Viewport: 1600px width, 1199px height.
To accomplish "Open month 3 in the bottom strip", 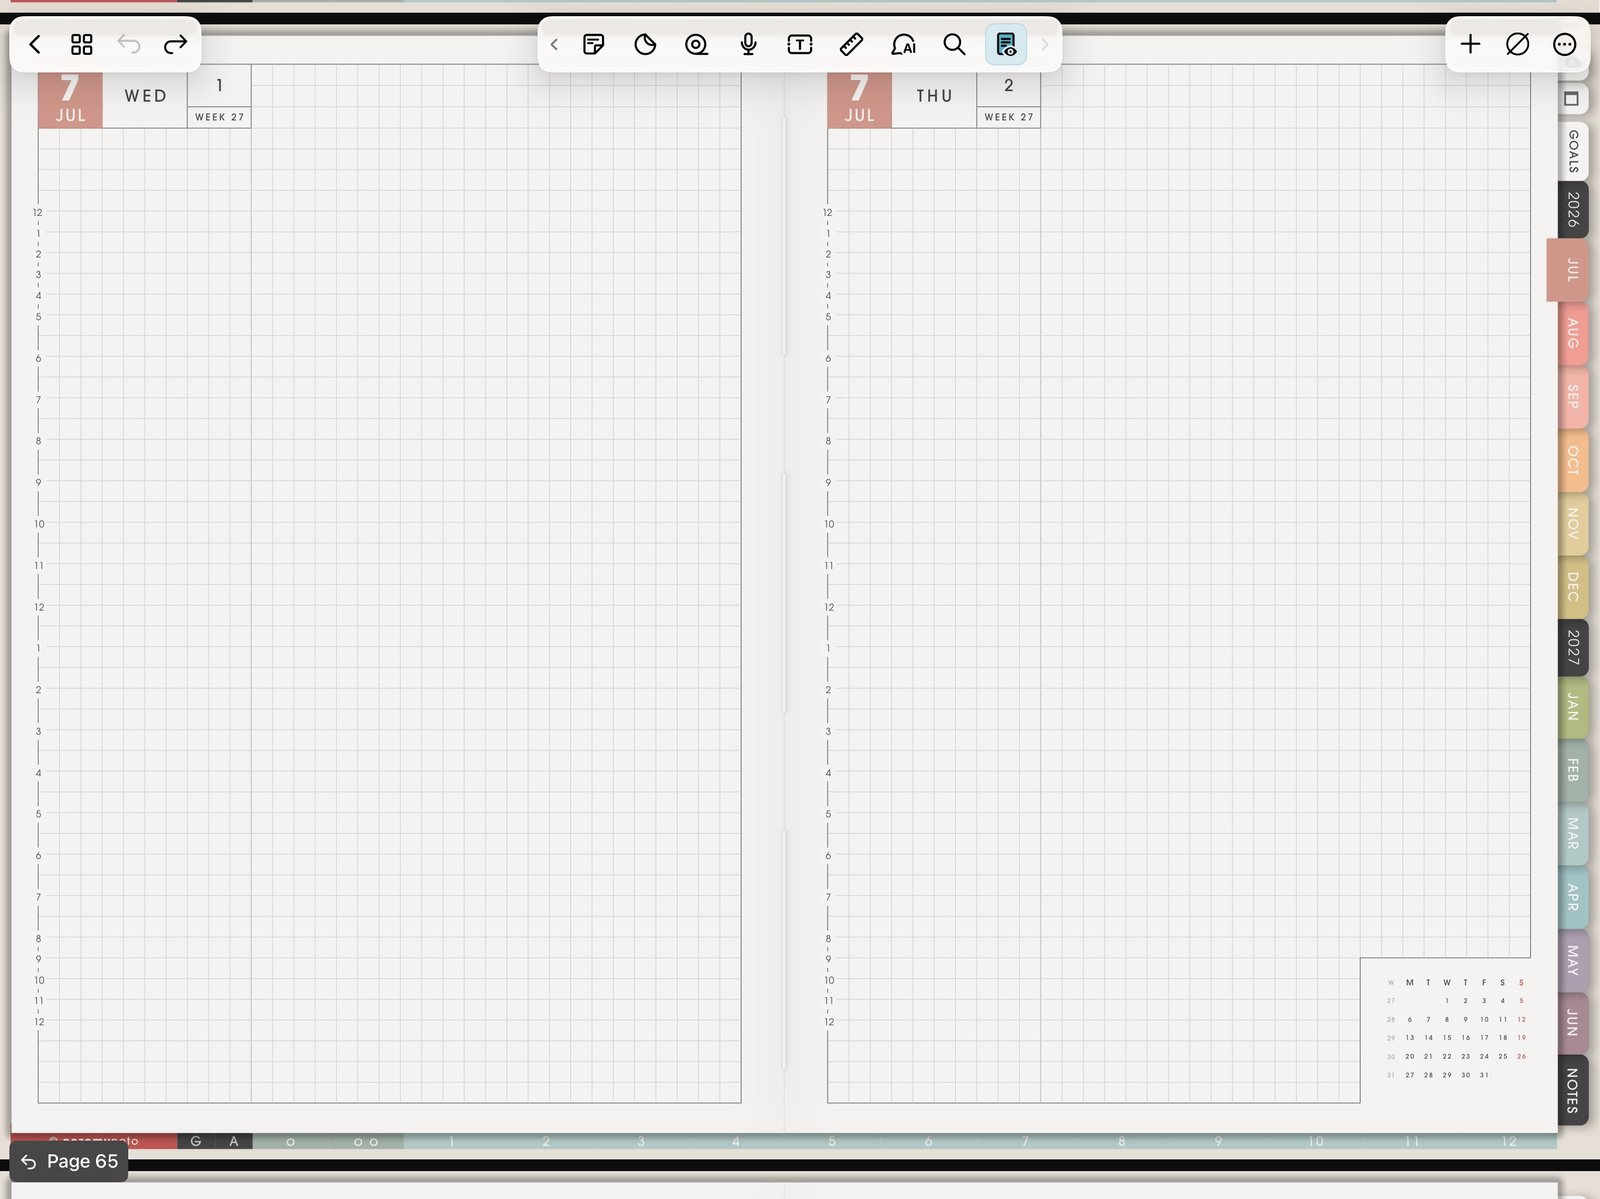I will [641, 1141].
